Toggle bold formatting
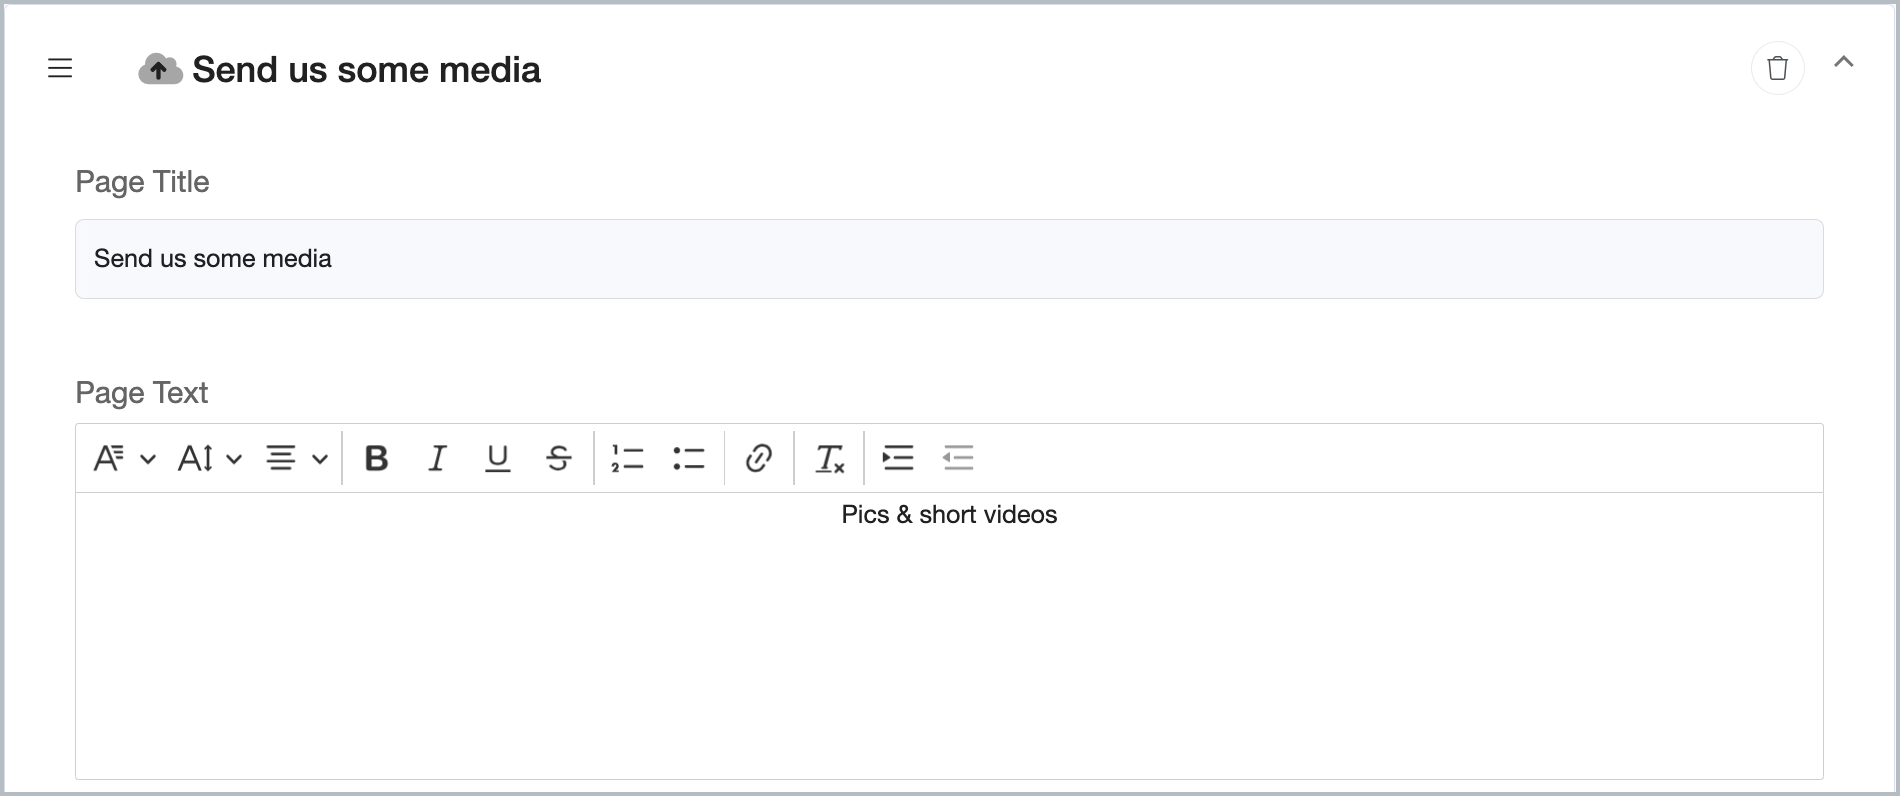Viewport: 1900px width, 796px height. click(x=376, y=459)
